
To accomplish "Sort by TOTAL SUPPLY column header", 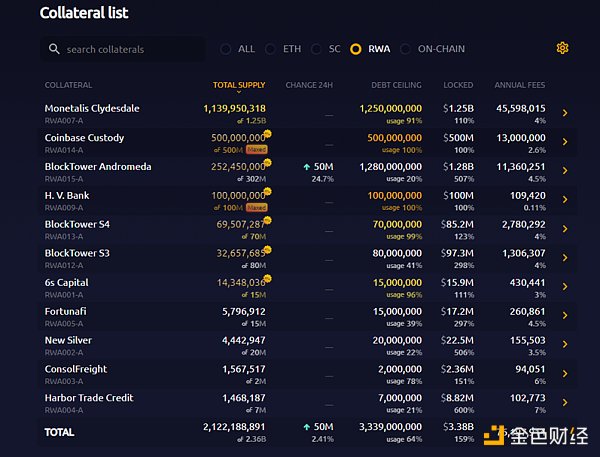I will click(x=239, y=85).
